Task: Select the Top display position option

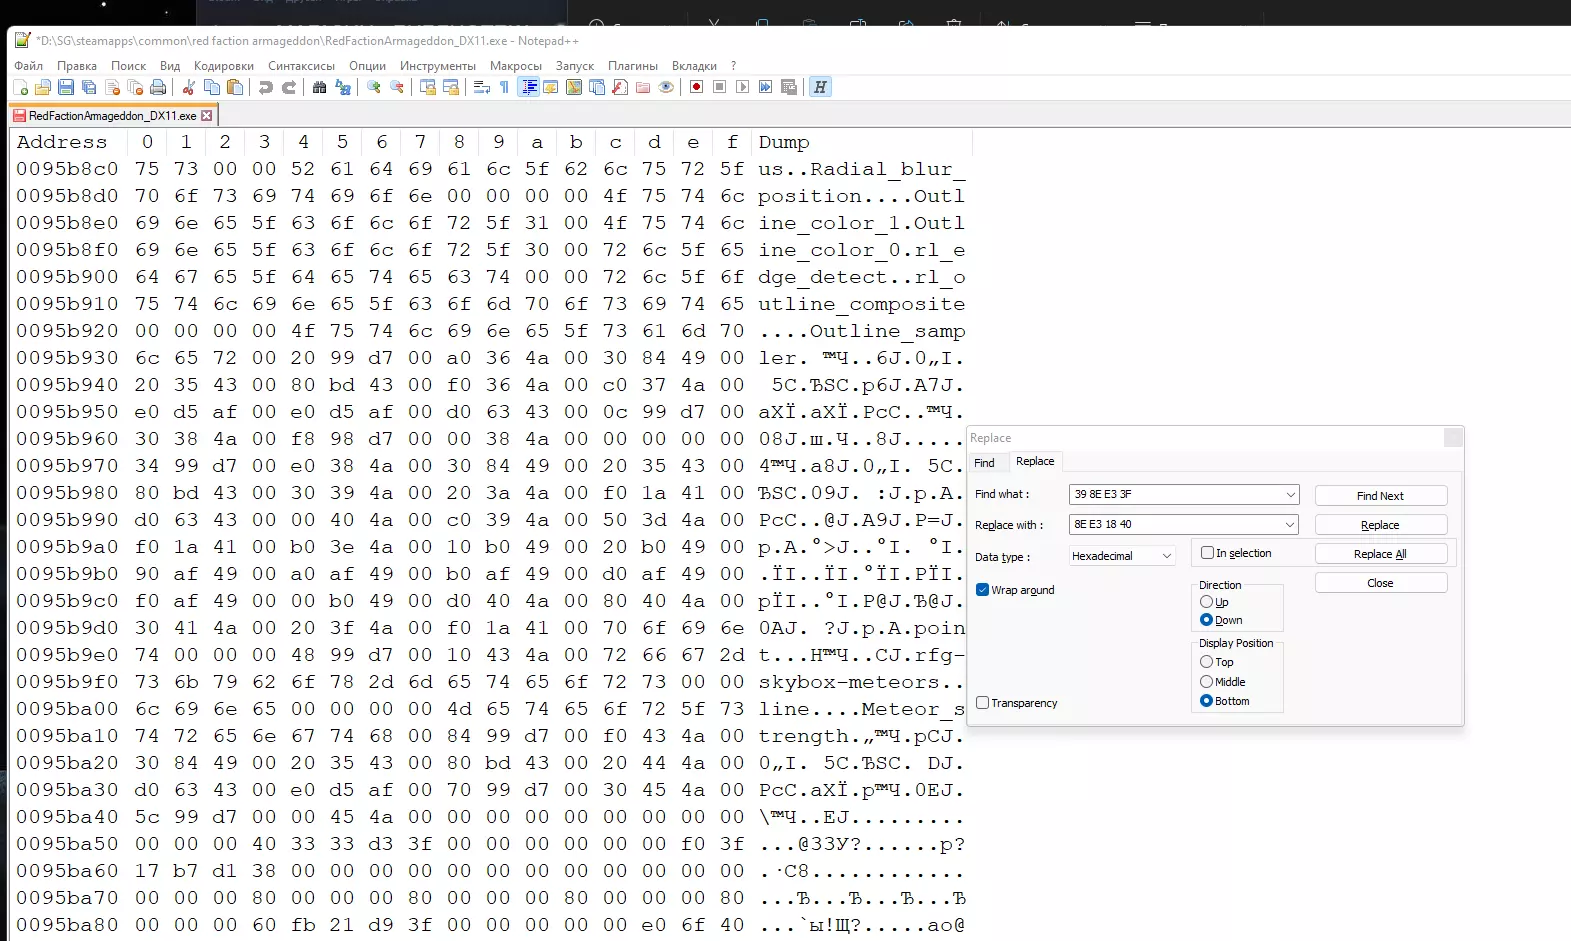Action: [x=1206, y=662]
